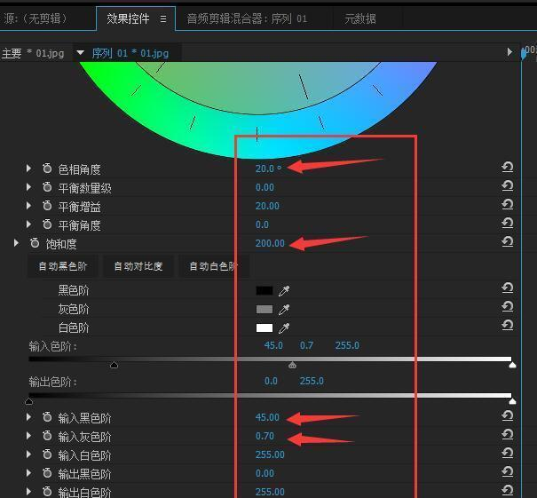The height and width of the screenshot is (499, 537).
Task: Toggle animation stopwatch for 输入白色阶
Action: coord(47,454)
